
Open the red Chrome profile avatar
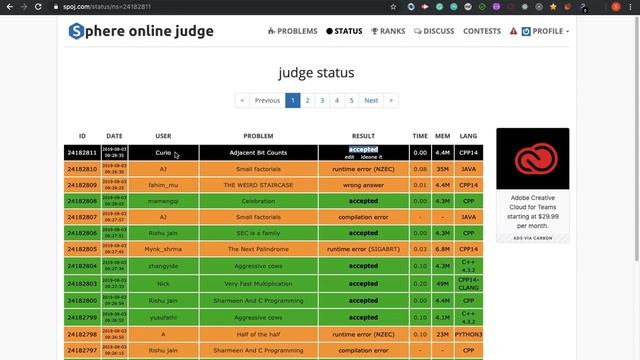[x=616, y=7]
